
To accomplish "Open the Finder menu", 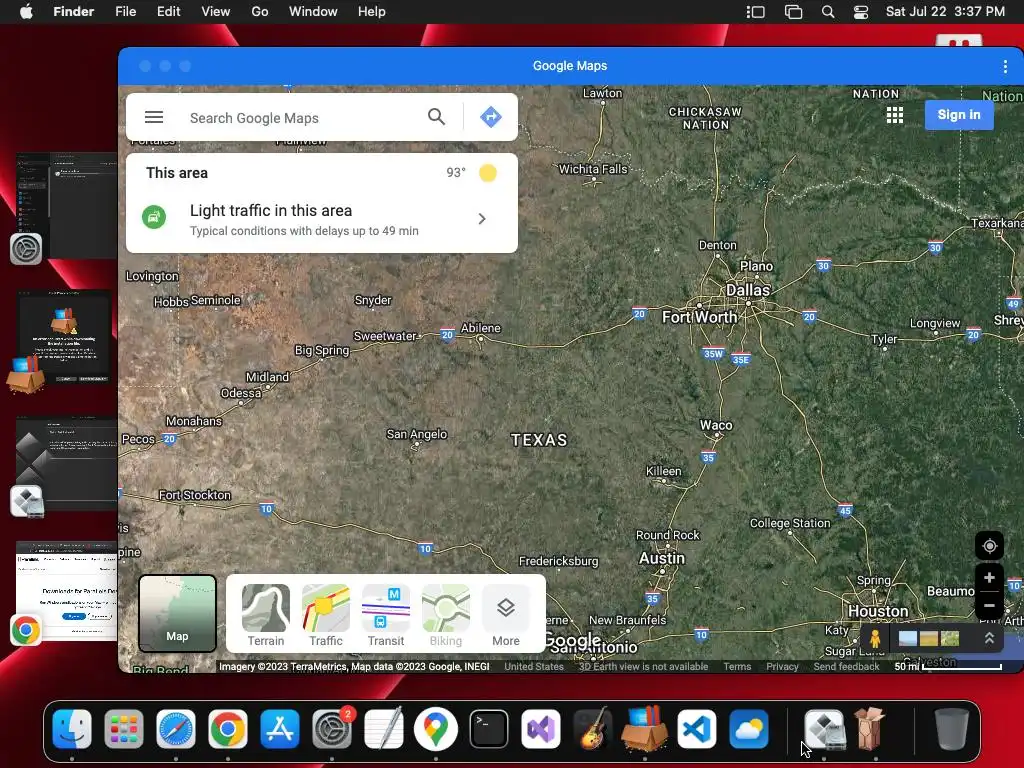I will pos(73,12).
